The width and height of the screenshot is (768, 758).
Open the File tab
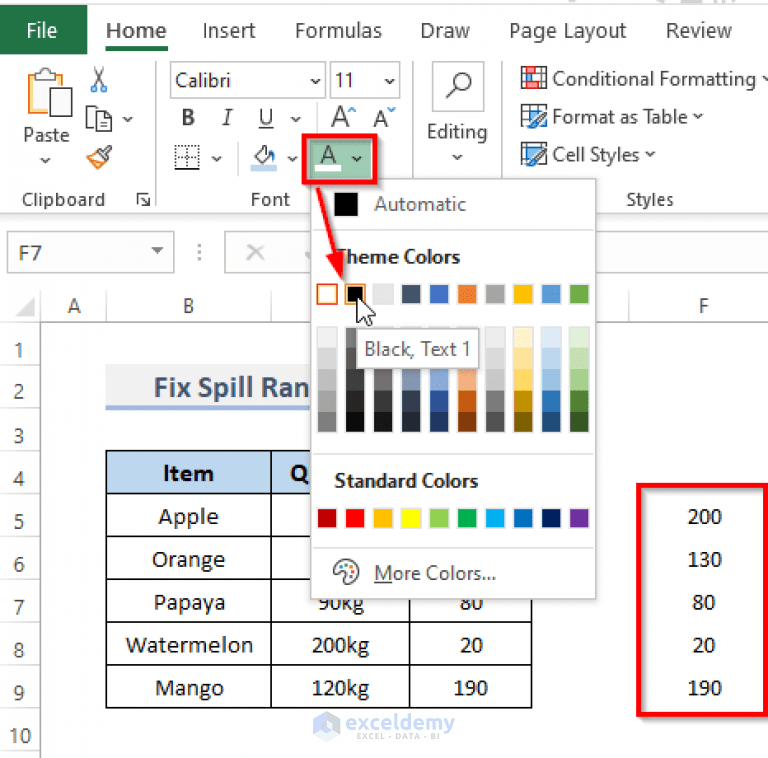pos(43,30)
